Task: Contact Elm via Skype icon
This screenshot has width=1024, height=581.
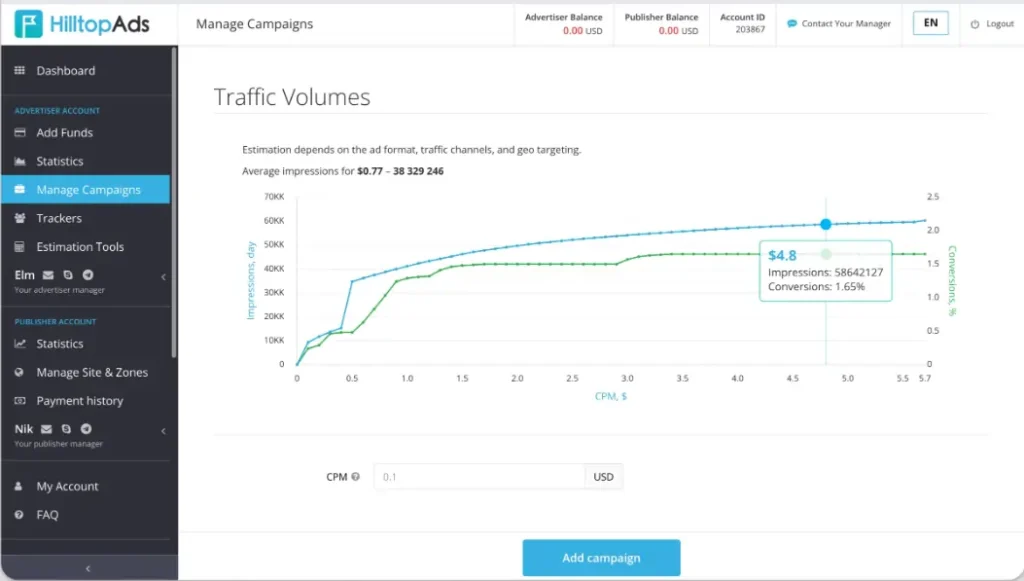Action: [x=68, y=275]
